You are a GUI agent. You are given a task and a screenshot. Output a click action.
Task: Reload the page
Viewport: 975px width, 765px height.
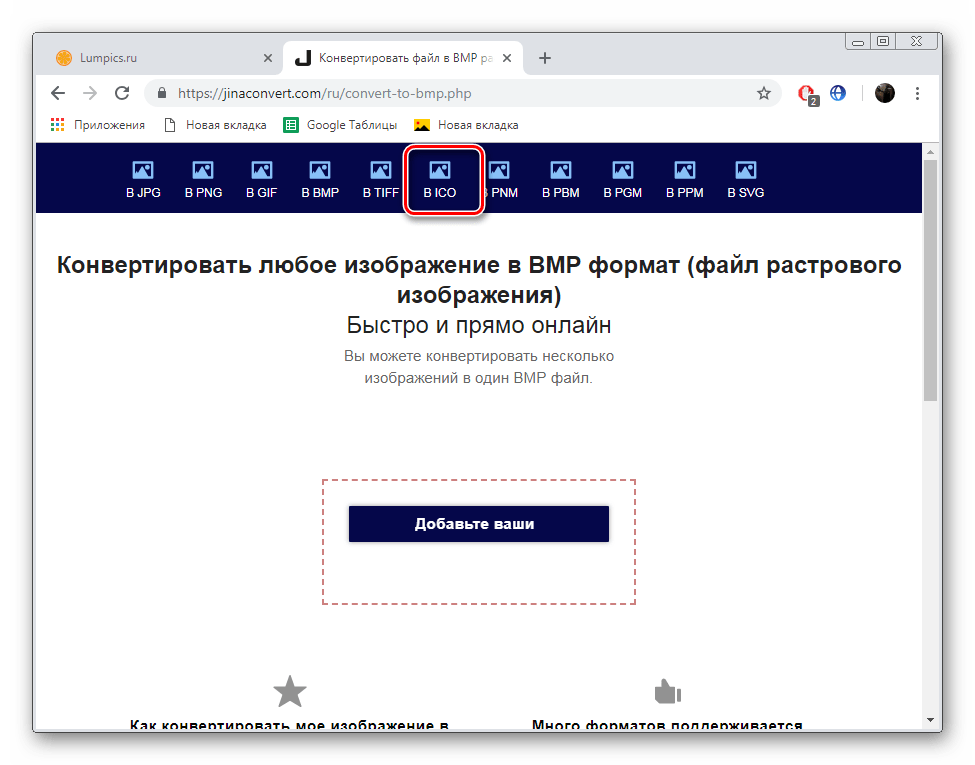coord(122,93)
